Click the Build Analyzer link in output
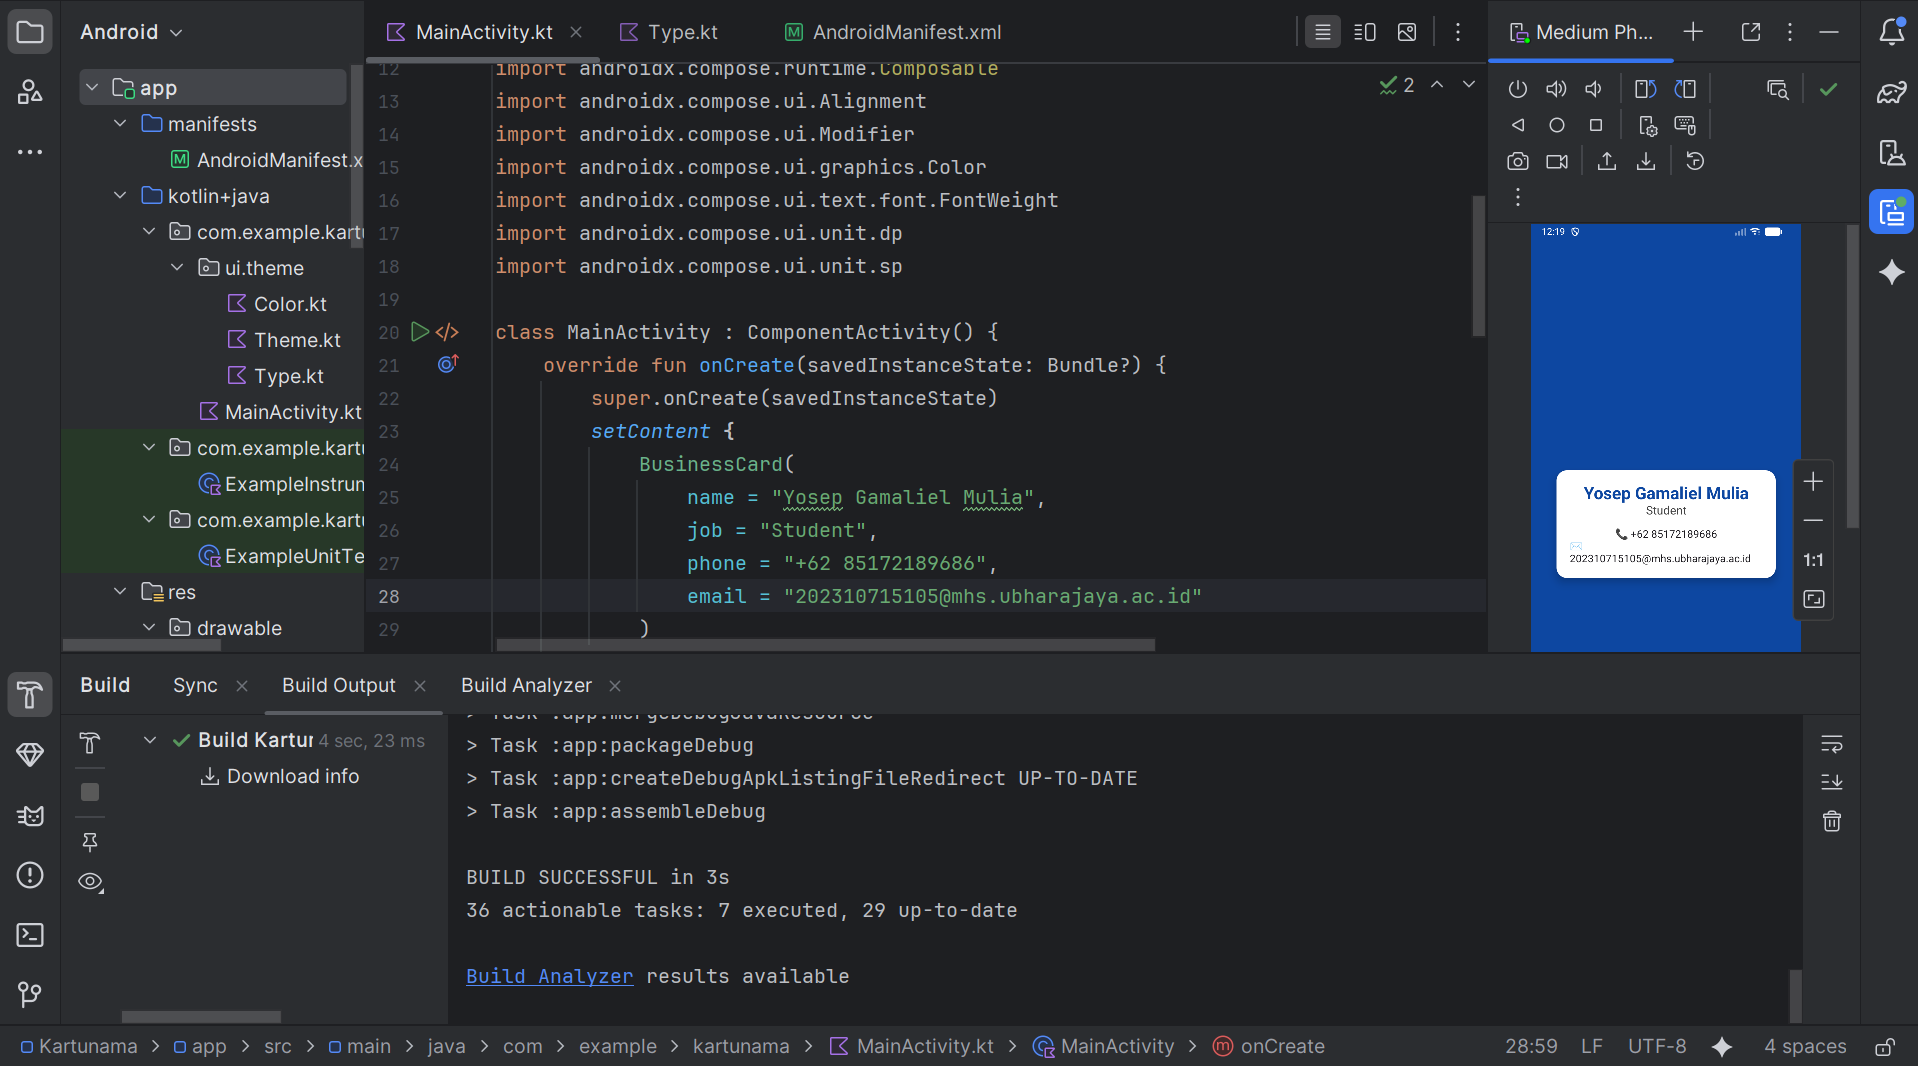Viewport: 1918px width, 1066px height. 549,976
